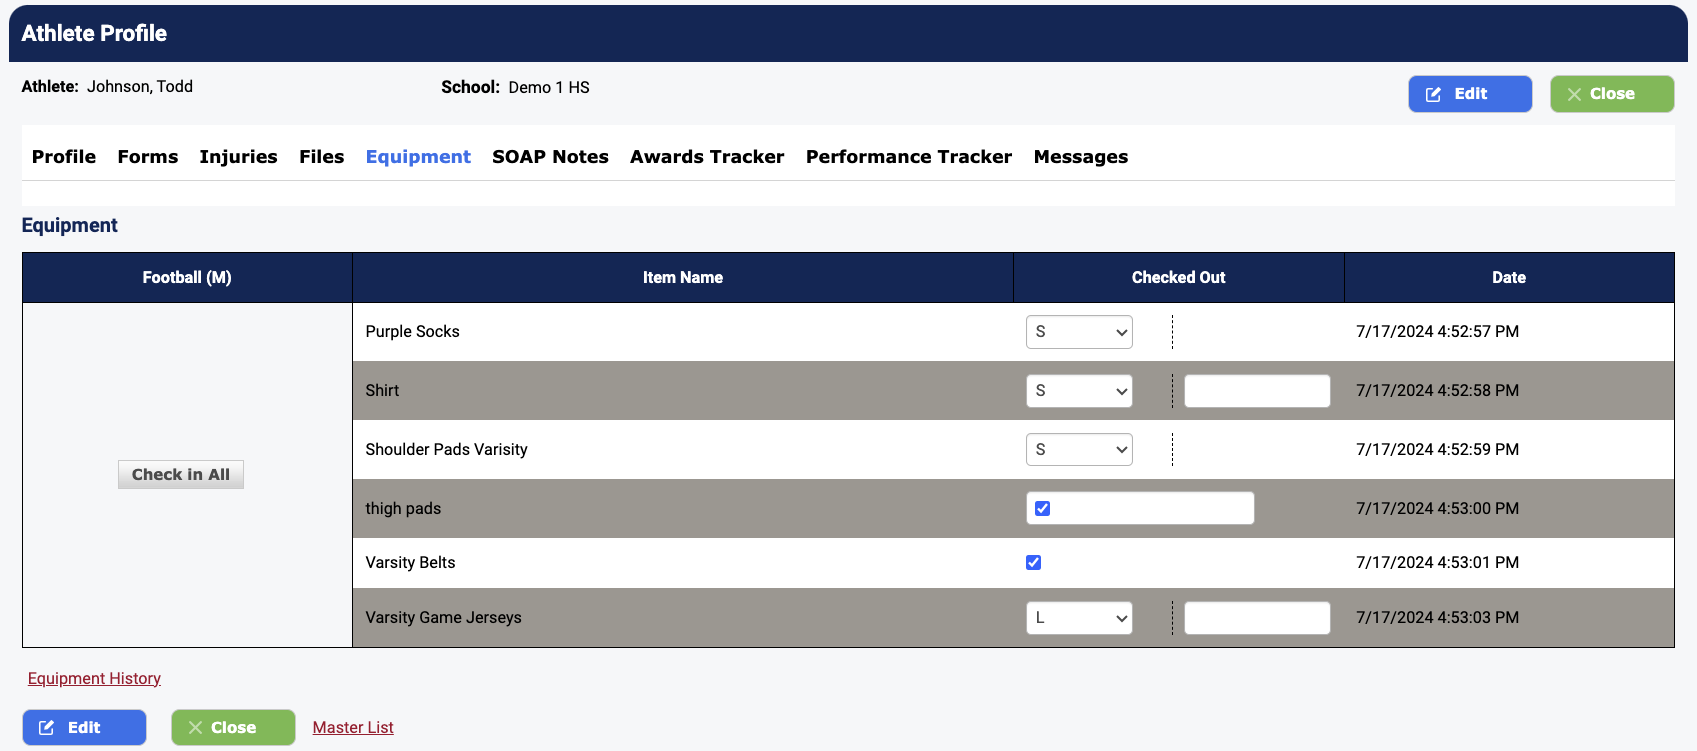The width and height of the screenshot is (1697, 751).
Task: Open Varsity Game Jerseys size dropdown
Action: pyautogui.click(x=1079, y=618)
